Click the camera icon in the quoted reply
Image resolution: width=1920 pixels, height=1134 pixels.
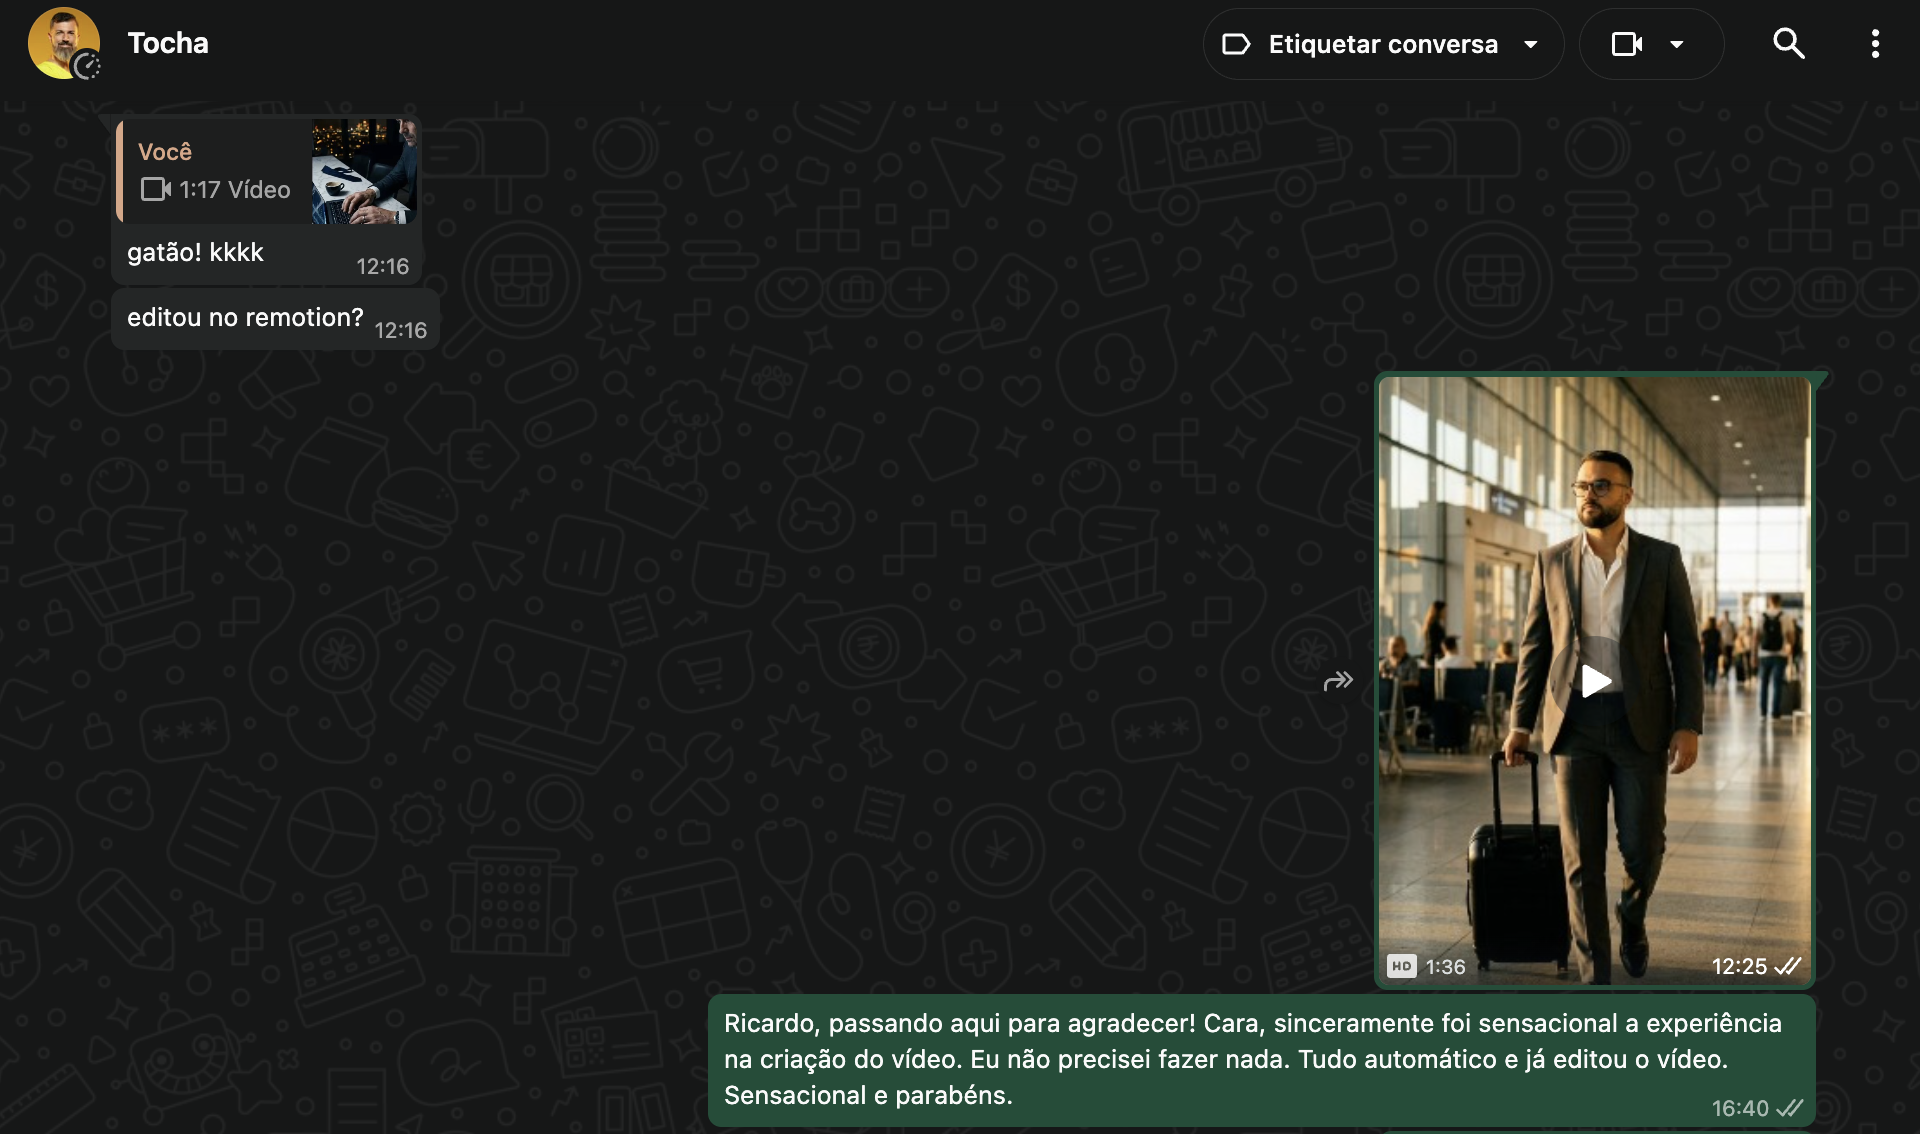[x=154, y=190]
